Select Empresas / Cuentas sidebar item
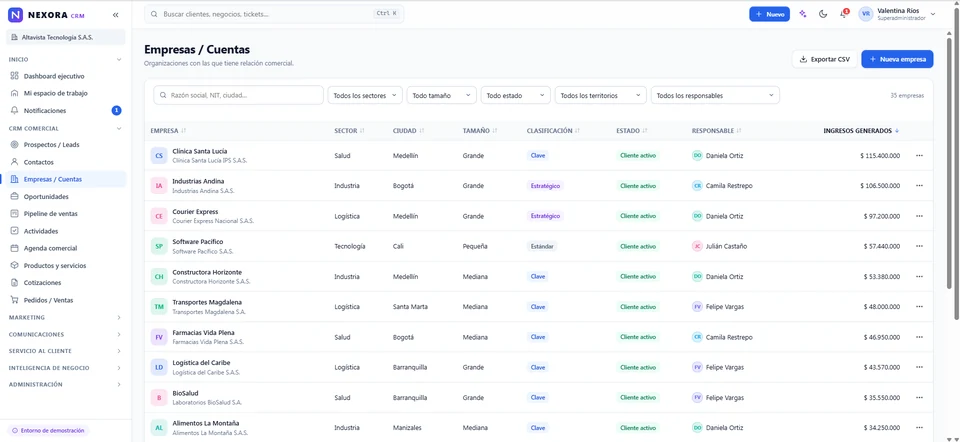The width and height of the screenshot is (960, 442). pyautogui.click(x=66, y=179)
